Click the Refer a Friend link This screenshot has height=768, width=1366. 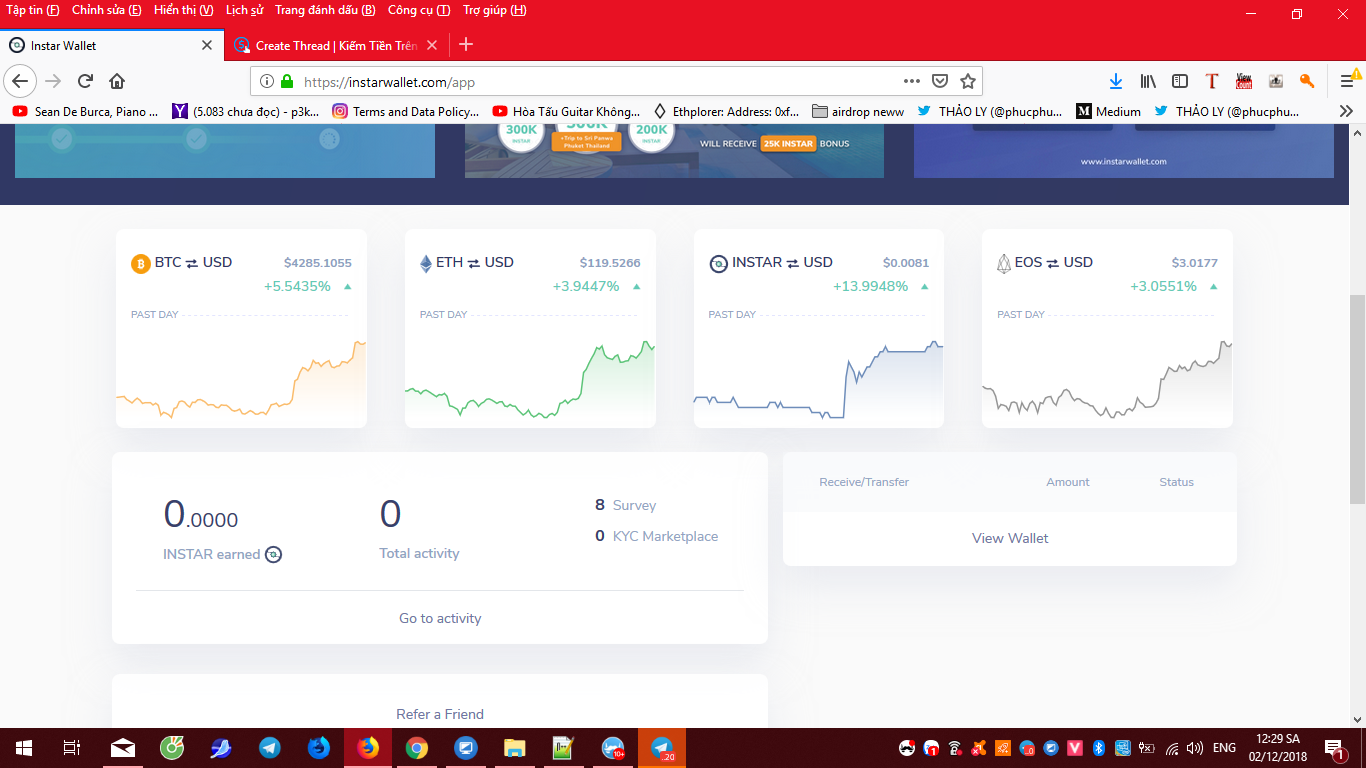point(440,714)
